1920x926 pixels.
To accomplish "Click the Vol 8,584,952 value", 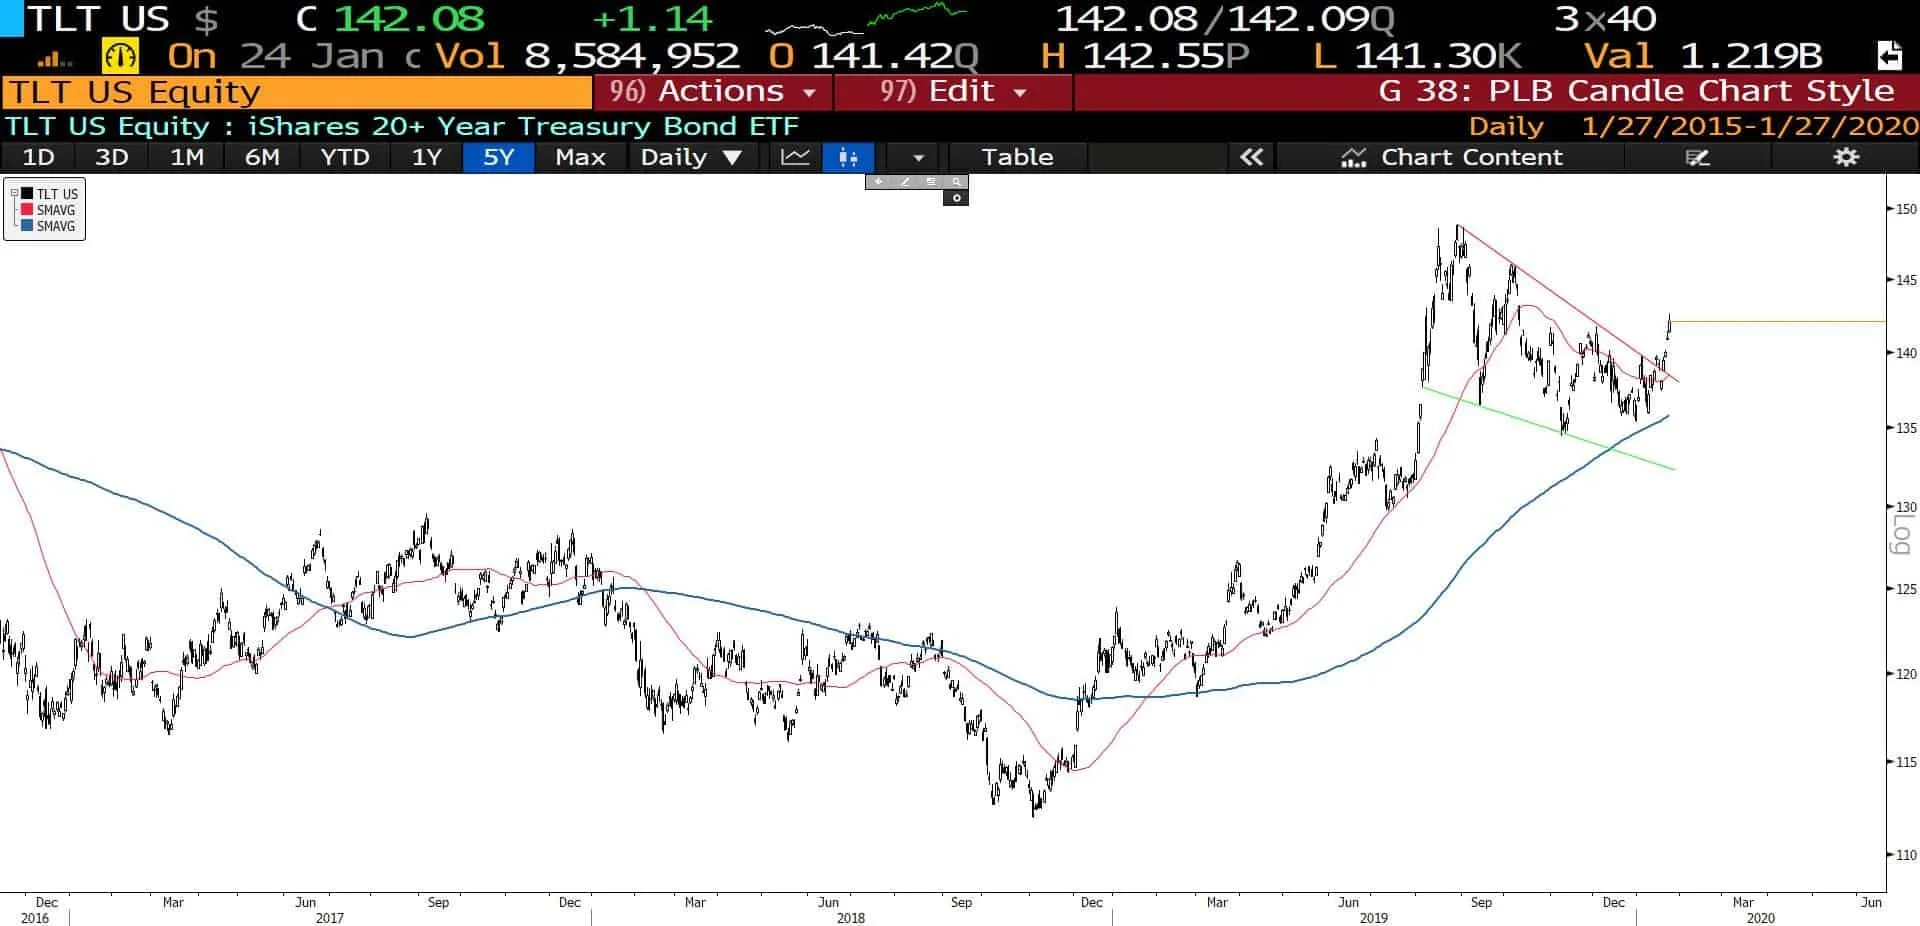I will click(x=588, y=56).
